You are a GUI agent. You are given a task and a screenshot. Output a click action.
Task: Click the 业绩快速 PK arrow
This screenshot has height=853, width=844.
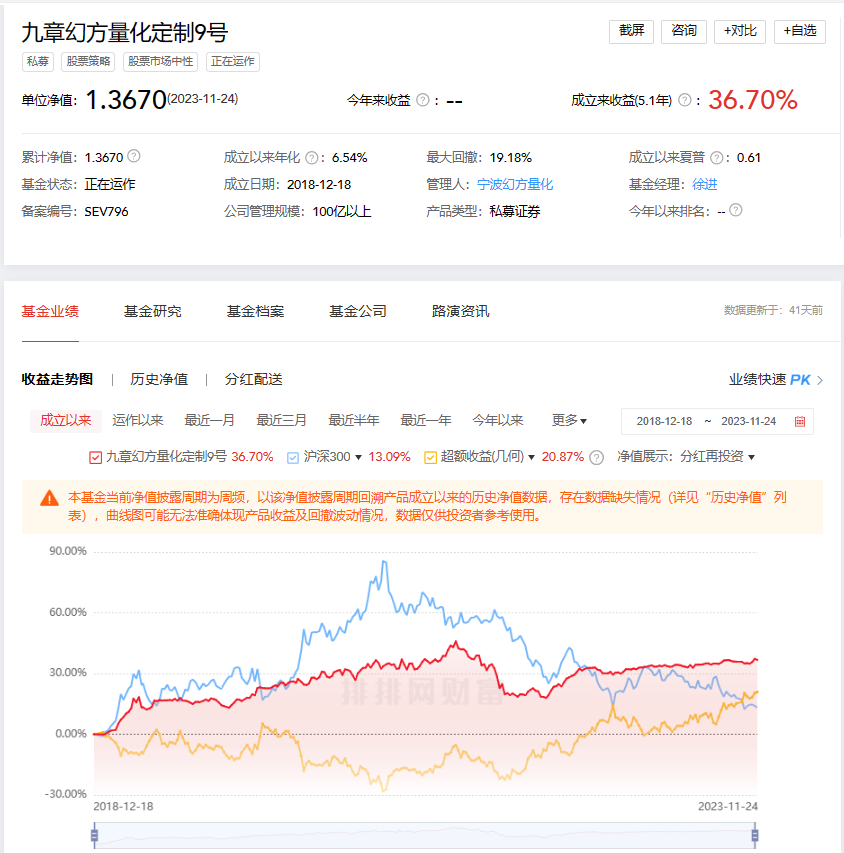click(820, 380)
